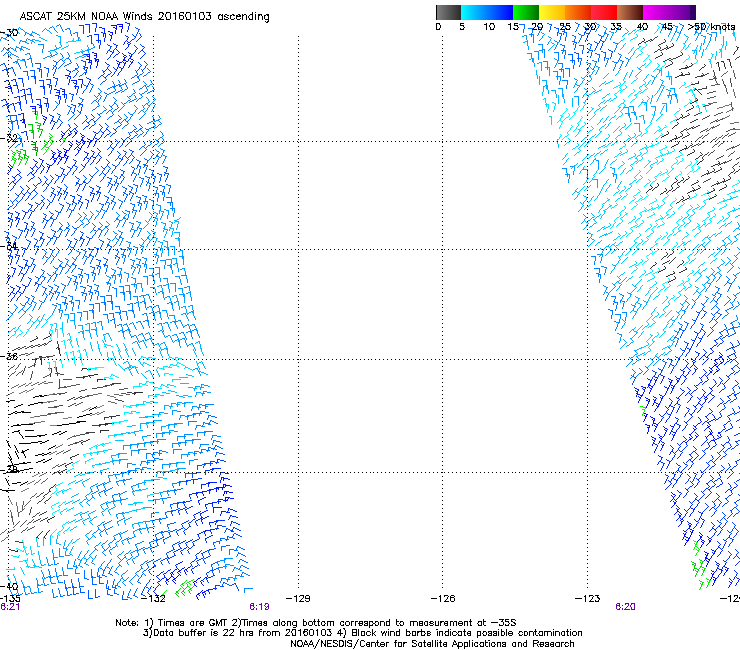Click the -36 latitude label

9,356
